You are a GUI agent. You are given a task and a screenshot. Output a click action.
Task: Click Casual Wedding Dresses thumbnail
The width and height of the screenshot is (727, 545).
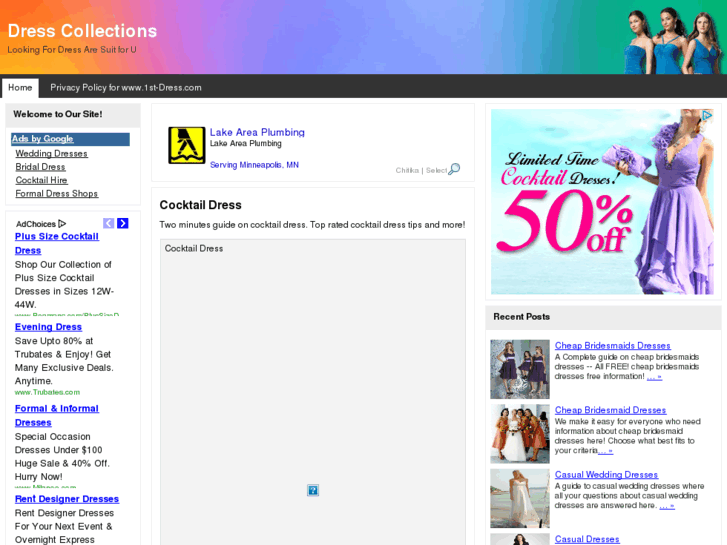pyautogui.click(x=520, y=498)
